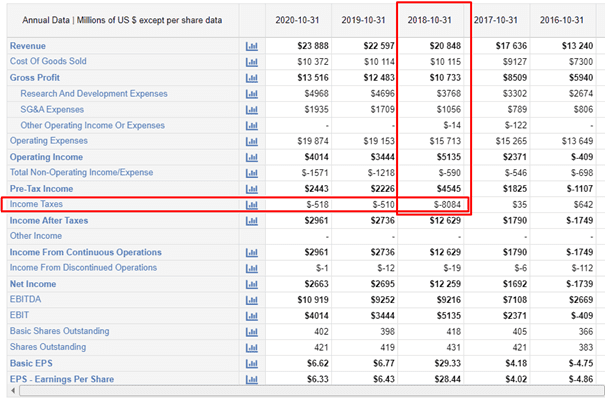Click the chart icon for Revenue row

251,46
